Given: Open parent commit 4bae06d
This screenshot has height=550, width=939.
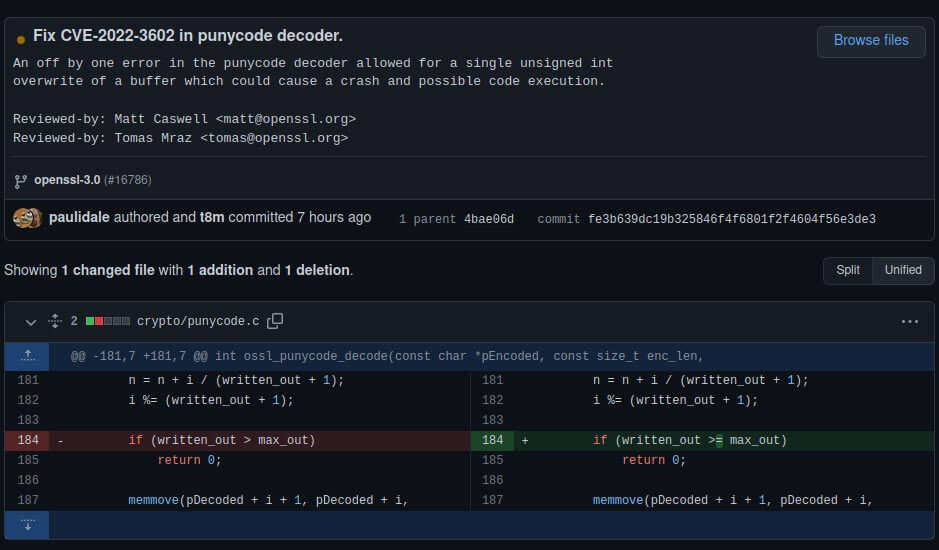Looking at the screenshot, I should click(488, 219).
